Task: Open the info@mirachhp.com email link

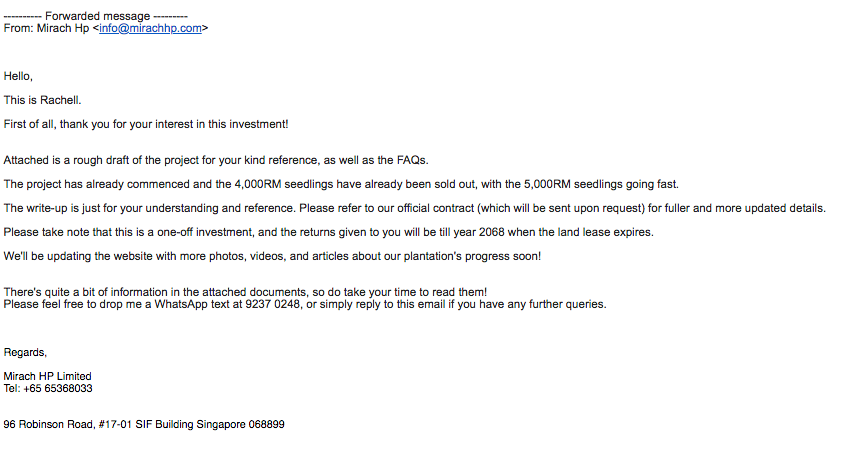Action: (150, 28)
